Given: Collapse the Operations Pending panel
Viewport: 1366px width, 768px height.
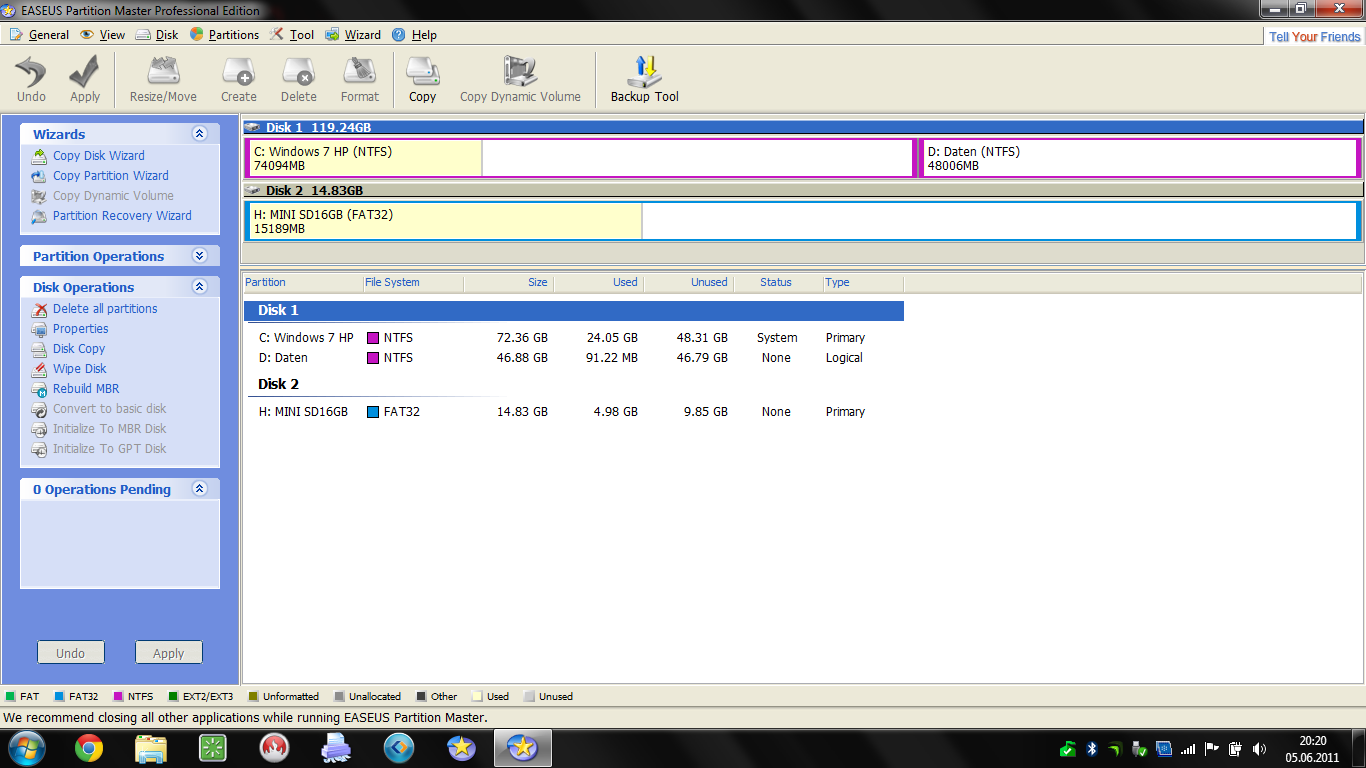Looking at the screenshot, I should (x=199, y=489).
